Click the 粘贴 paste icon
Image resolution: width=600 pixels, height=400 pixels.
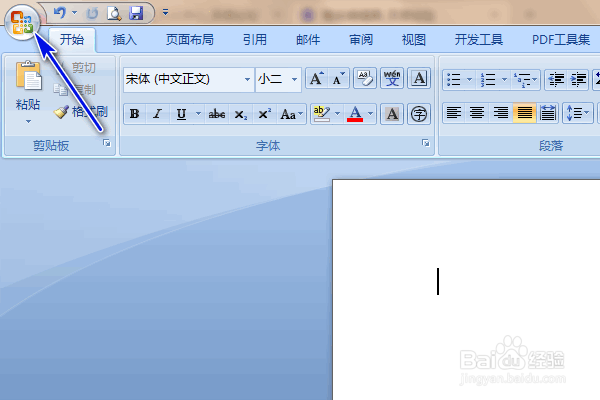[28, 76]
